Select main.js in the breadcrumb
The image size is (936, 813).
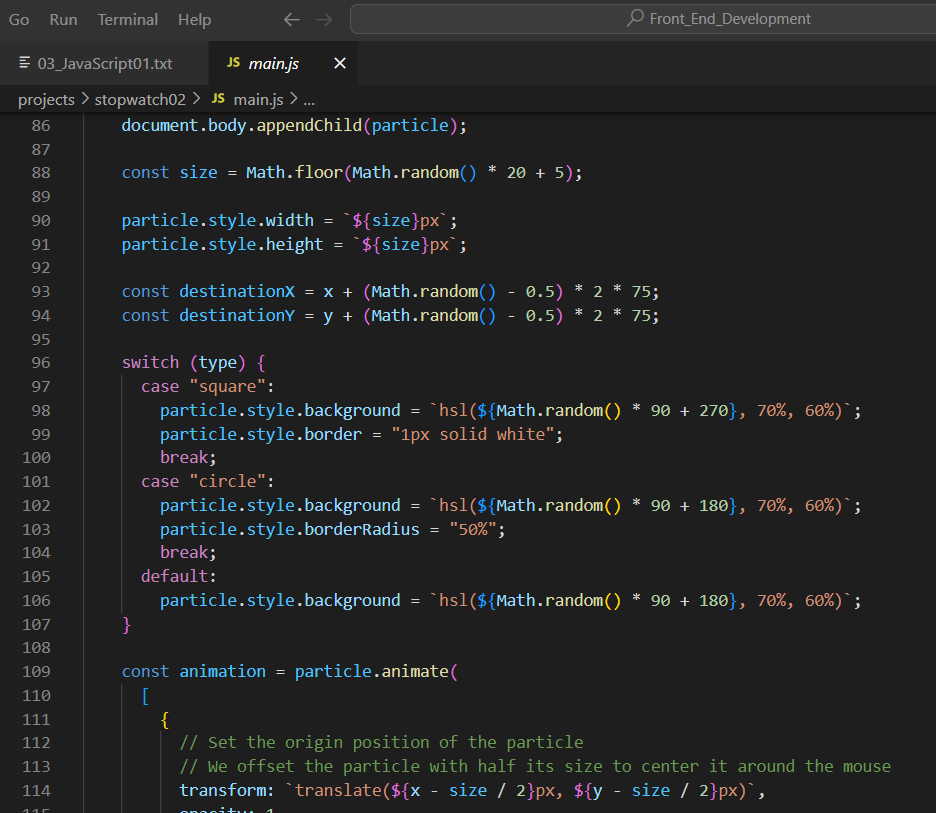pos(258,100)
